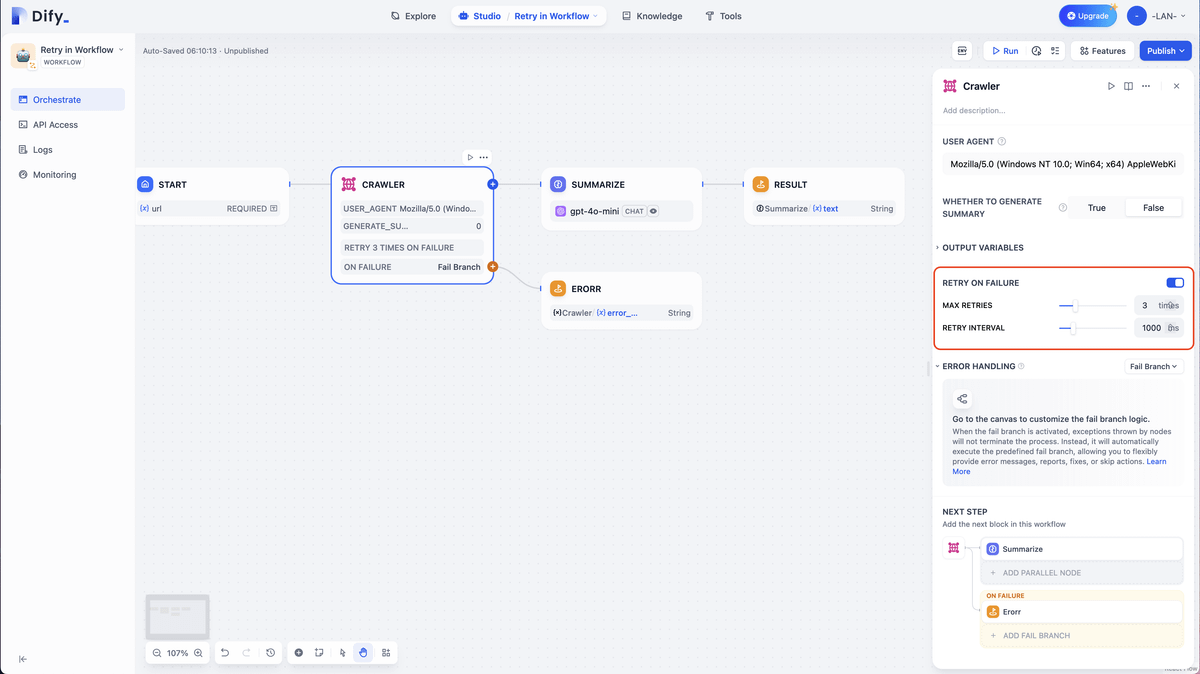Add a note with the sticky note icon

pos(319,653)
